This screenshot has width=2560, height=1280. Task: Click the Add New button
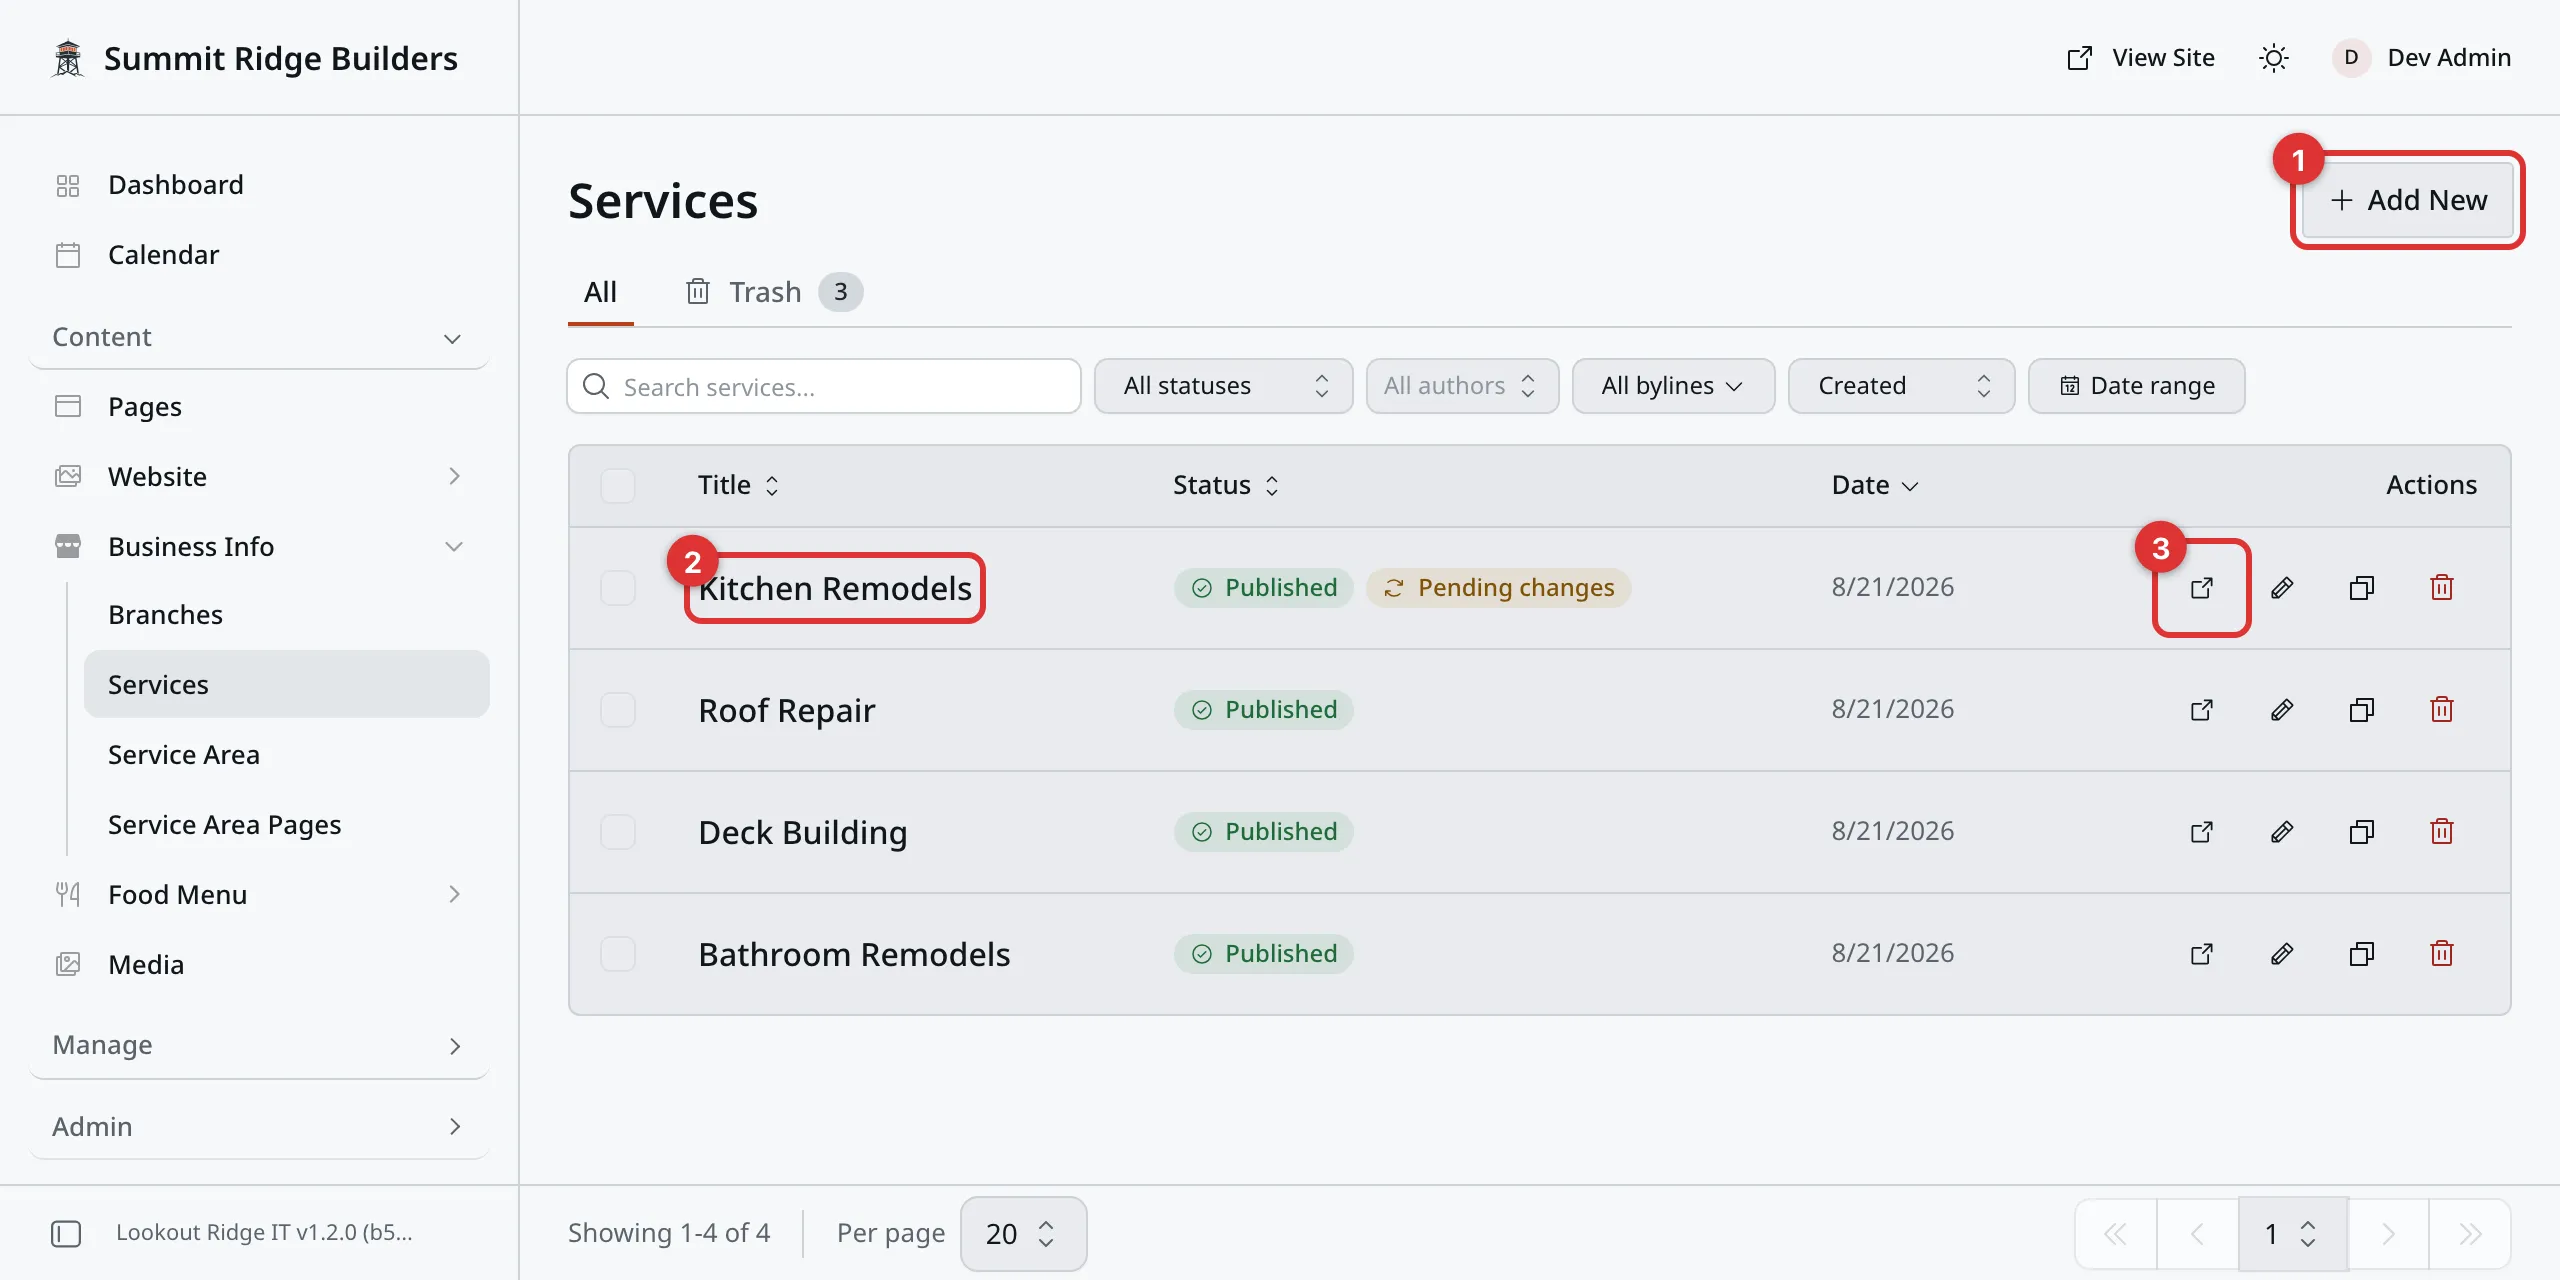pyautogui.click(x=2408, y=200)
